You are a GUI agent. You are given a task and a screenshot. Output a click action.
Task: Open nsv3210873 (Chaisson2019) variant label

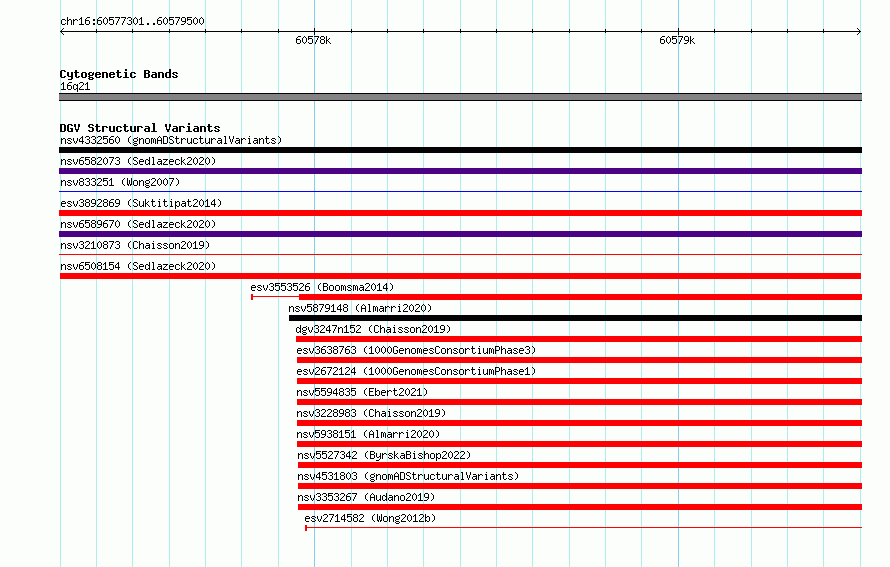pyautogui.click(x=135, y=245)
